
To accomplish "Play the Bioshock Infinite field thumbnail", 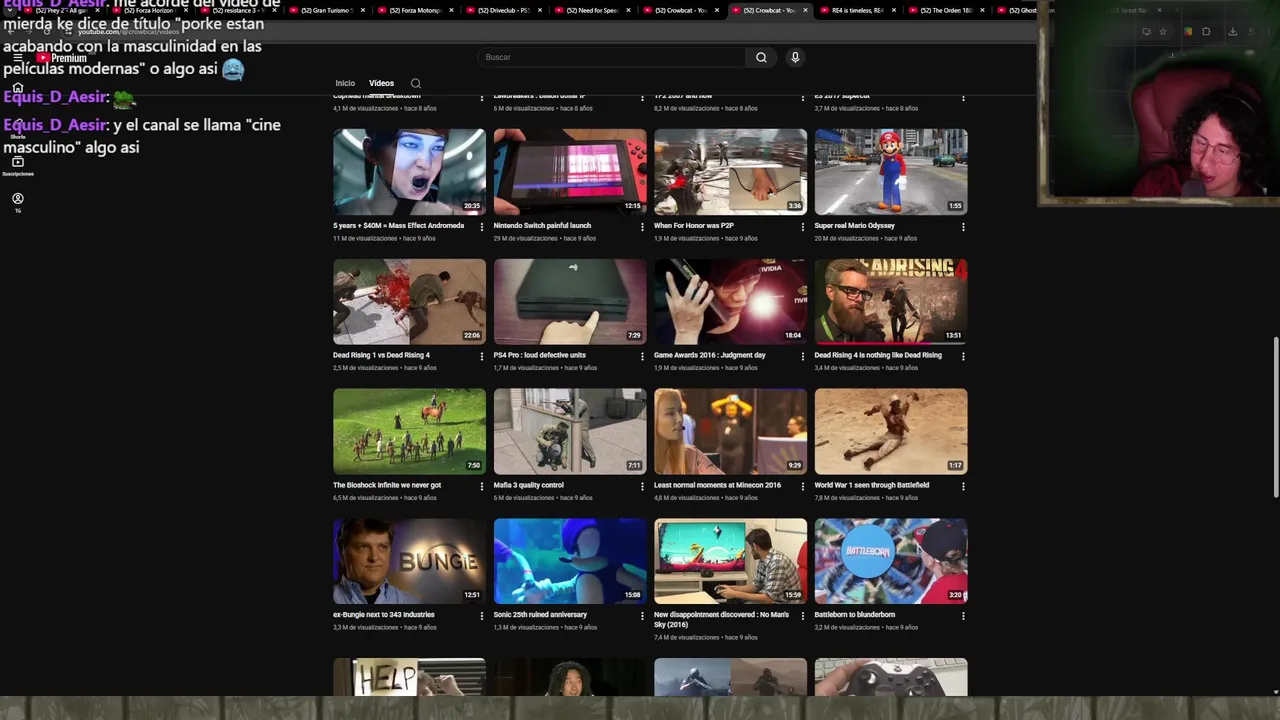I will click(409, 431).
